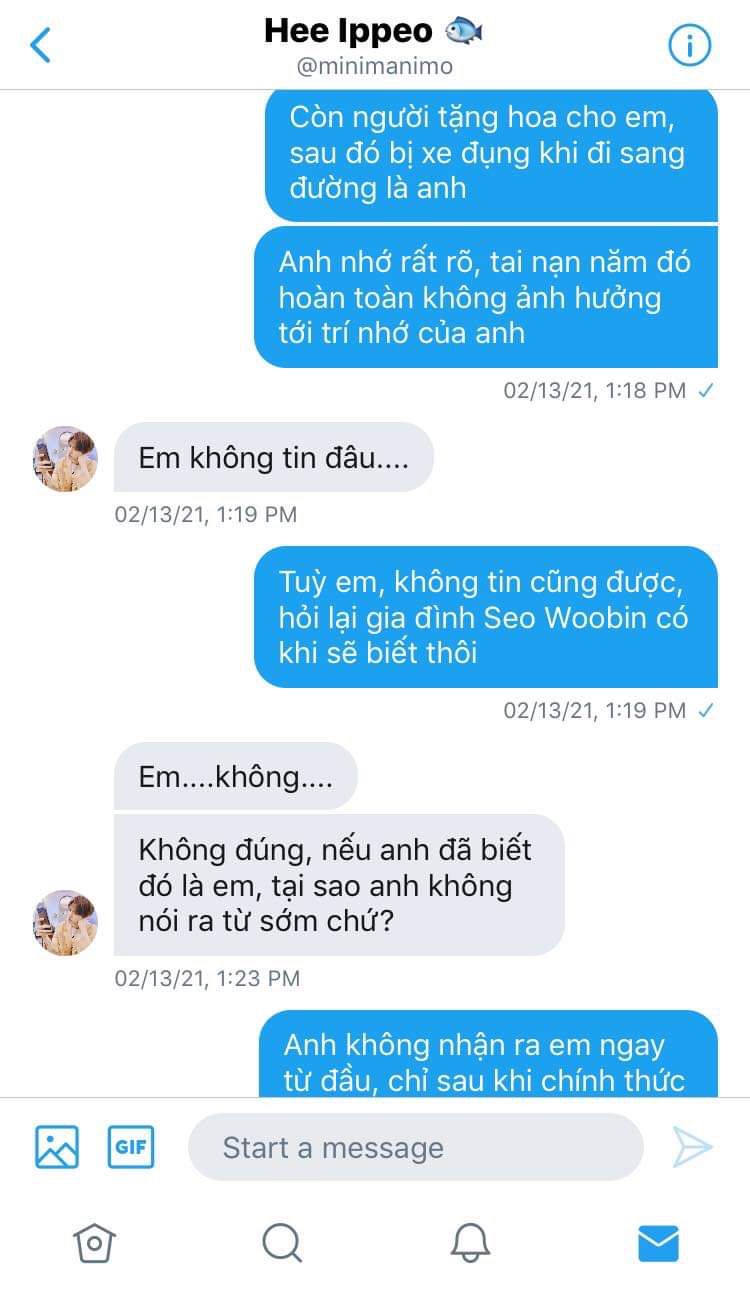Tap the 'Còn người tặng hoa cho em' bubble
This screenshot has width=750, height=1295.
pyautogui.click(x=491, y=155)
